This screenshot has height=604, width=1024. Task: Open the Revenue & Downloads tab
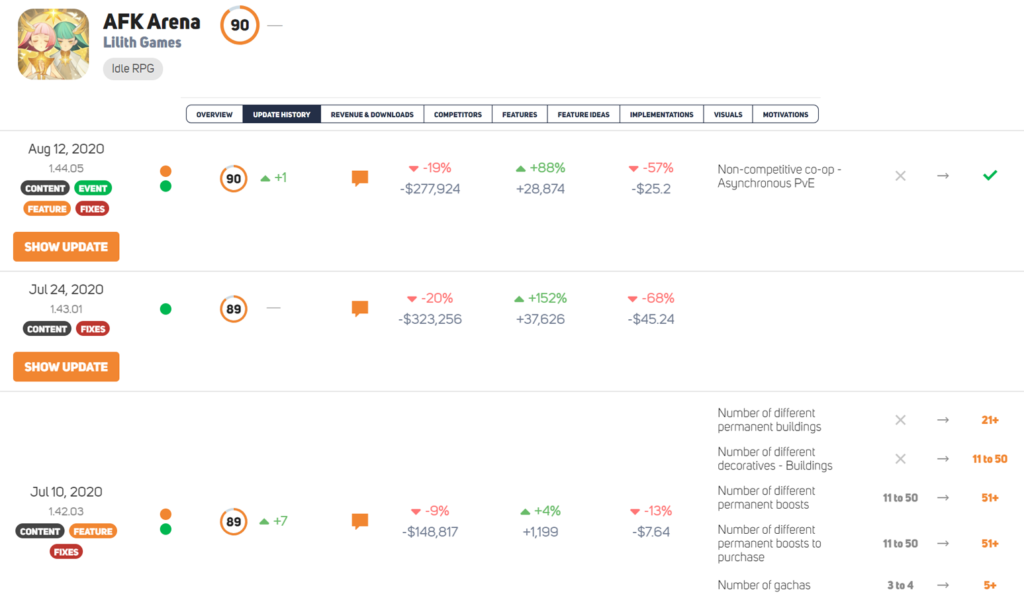coord(372,115)
